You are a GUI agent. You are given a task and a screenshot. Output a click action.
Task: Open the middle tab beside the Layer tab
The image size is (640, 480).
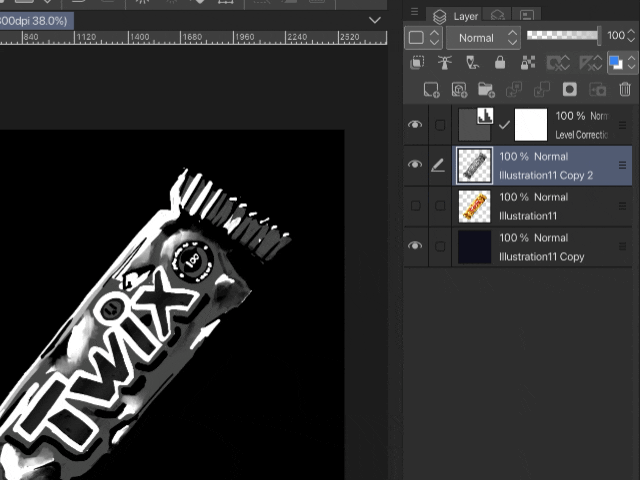(x=498, y=16)
